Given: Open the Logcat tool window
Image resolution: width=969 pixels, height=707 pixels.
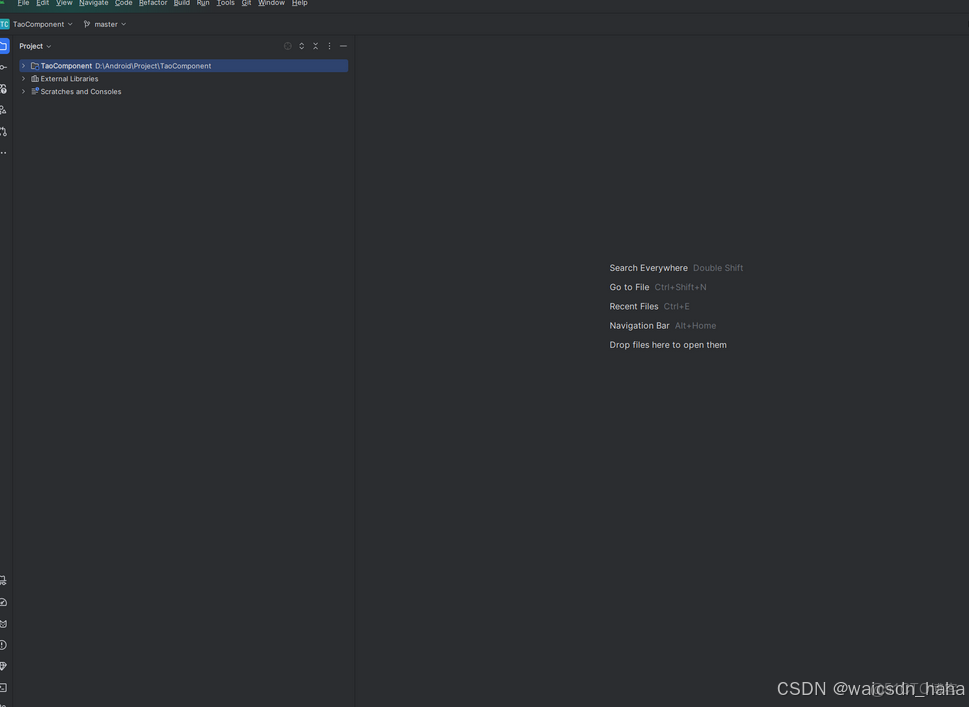Looking at the screenshot, I should pyautogui.click(x=4, y=623).
